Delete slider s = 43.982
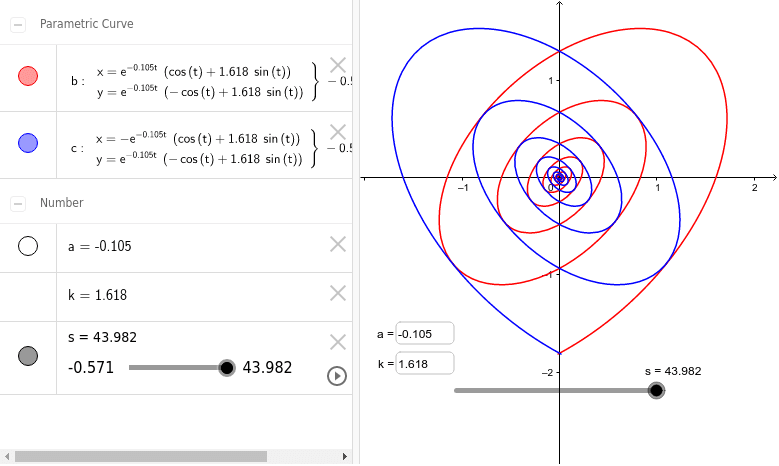The width and height of the screenshot is (779, 466). (x=338, y=342)
